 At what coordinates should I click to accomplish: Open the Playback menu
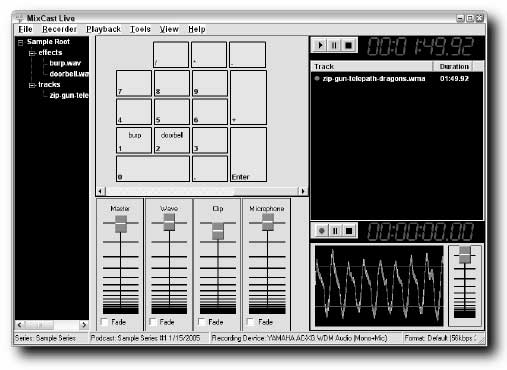pyautogui.click(x=103, y=29)
